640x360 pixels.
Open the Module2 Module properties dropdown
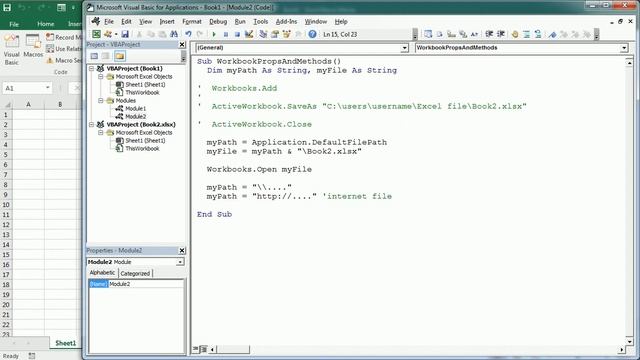[180, 262]
